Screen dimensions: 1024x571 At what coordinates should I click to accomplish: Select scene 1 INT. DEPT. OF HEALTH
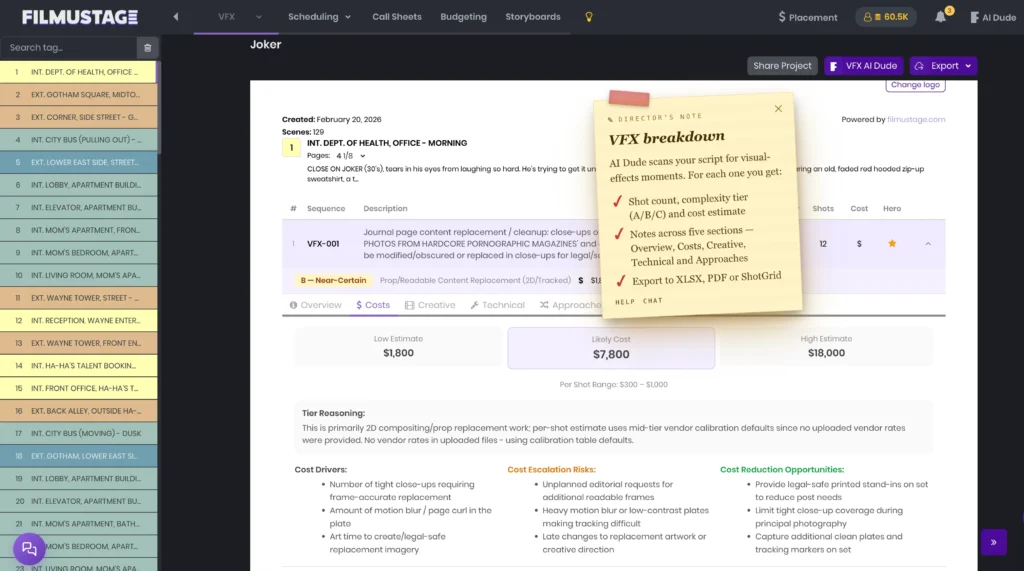78,72
